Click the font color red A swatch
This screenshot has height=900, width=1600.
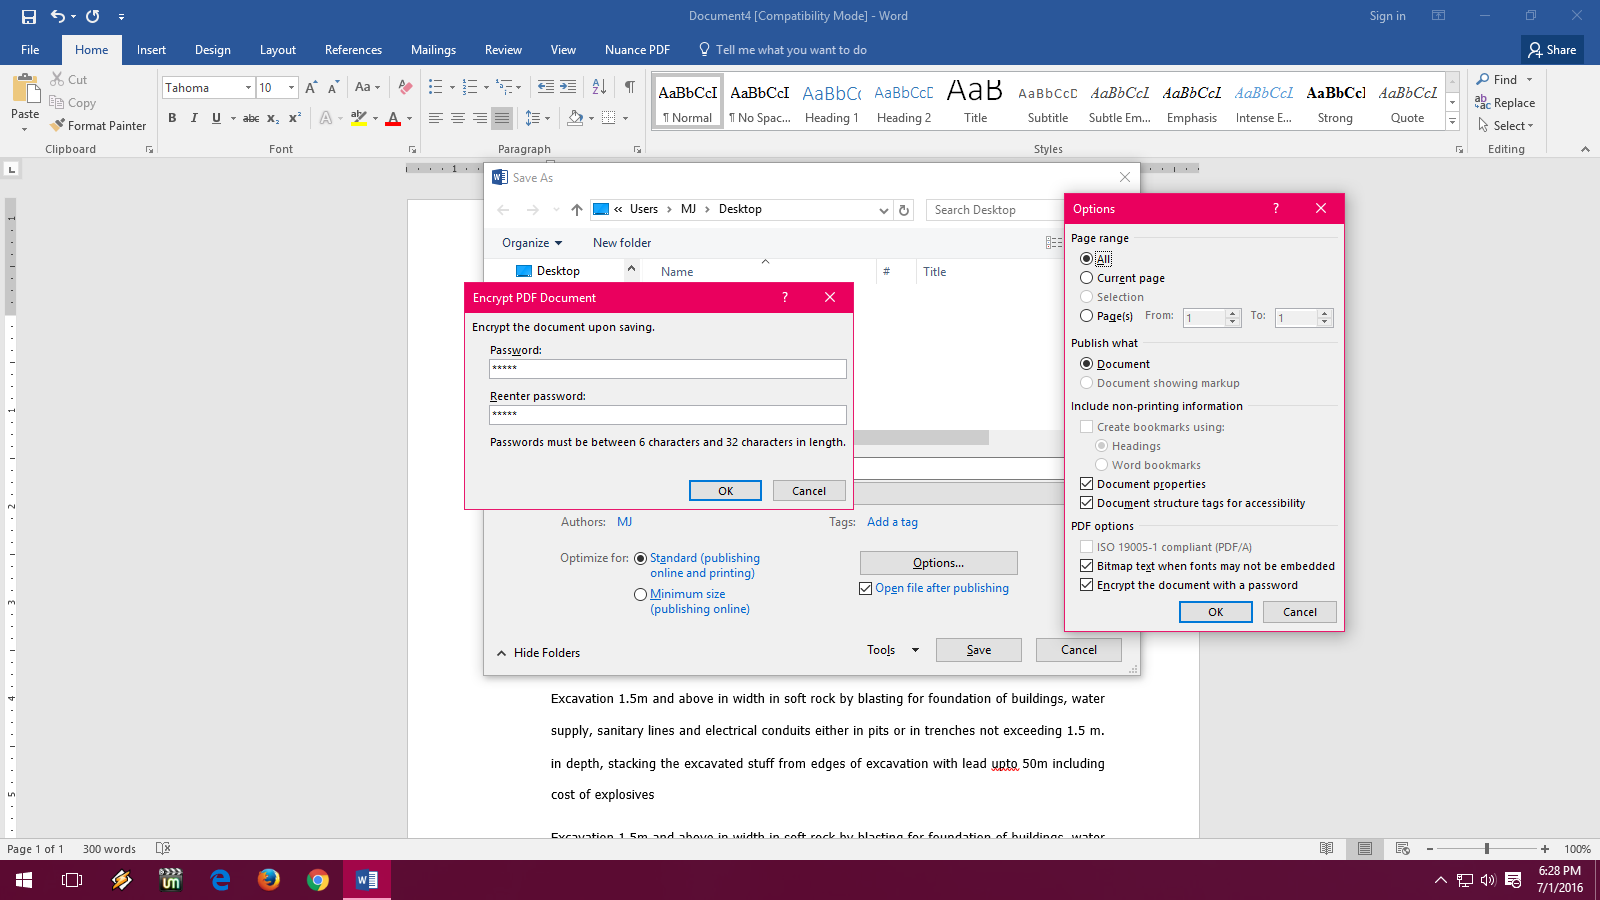tap(393, 118)
